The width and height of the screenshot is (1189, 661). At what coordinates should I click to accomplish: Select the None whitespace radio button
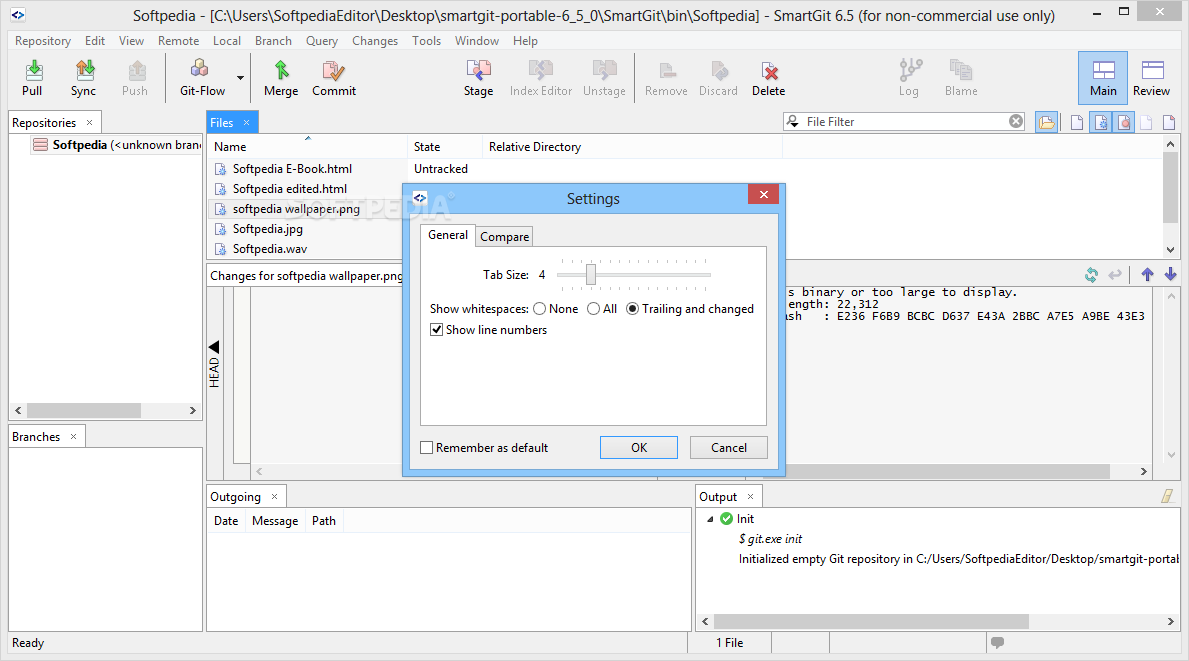(x=539, y=309)
